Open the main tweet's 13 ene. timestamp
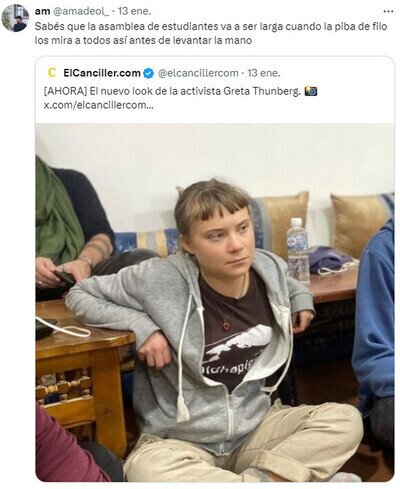The height and width of the screenshot is (489, 400). pyautogui.click(x=130, y=11)
